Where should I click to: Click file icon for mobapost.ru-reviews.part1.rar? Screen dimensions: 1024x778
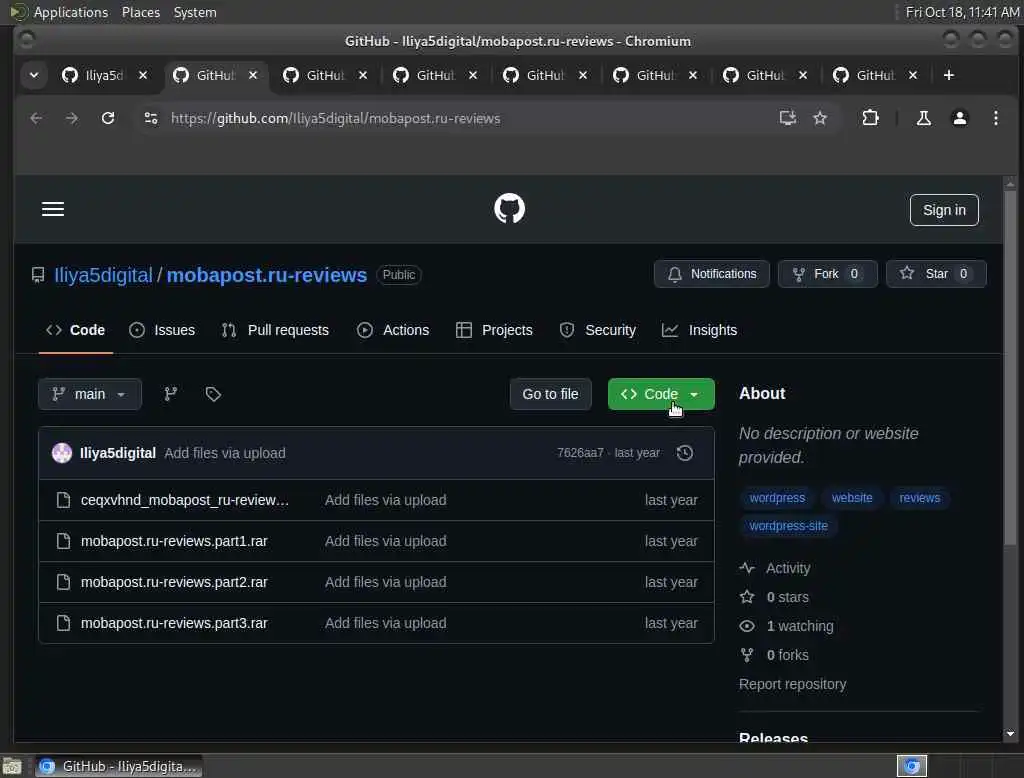click(x=63, y=541)
